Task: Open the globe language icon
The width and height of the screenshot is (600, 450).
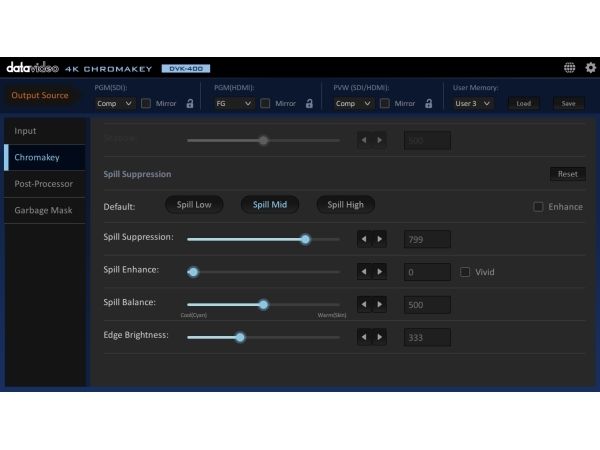Action: tap(569, 68)
